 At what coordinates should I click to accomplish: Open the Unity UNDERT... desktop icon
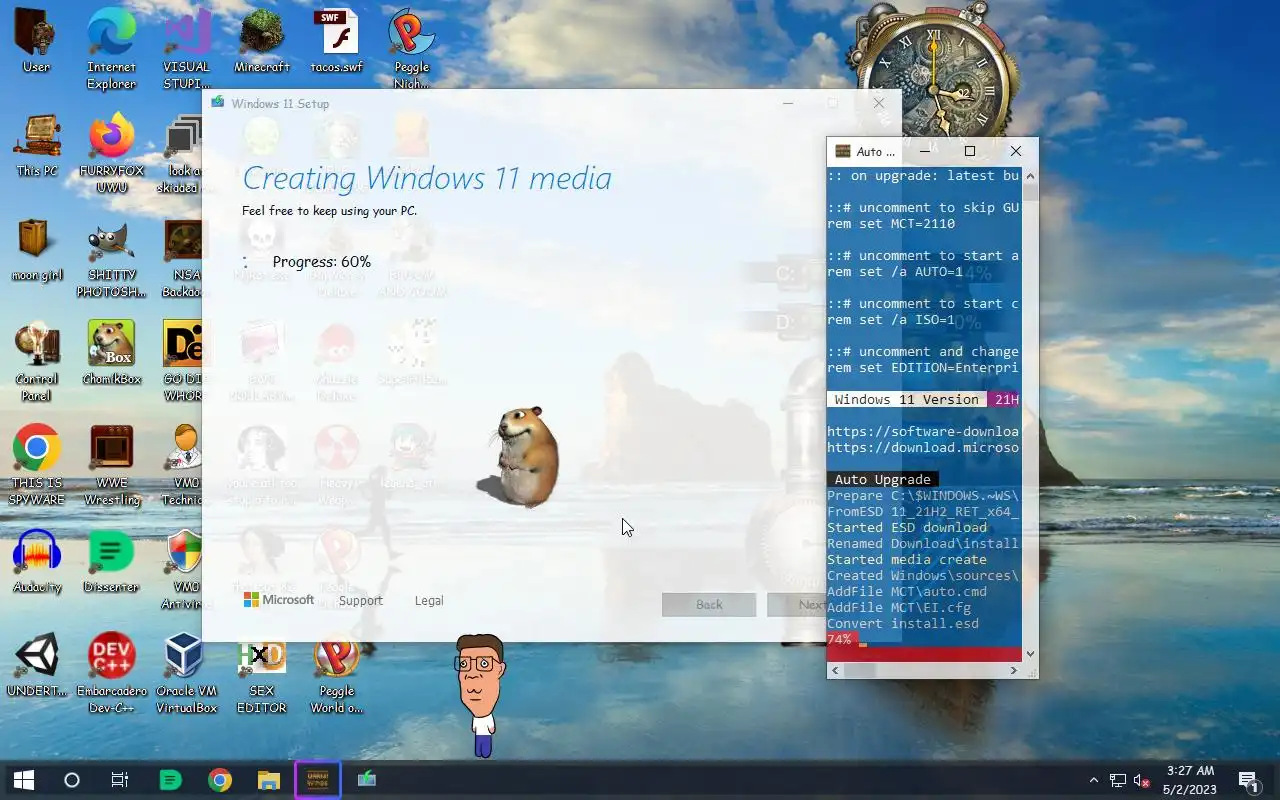coord(36,664)
